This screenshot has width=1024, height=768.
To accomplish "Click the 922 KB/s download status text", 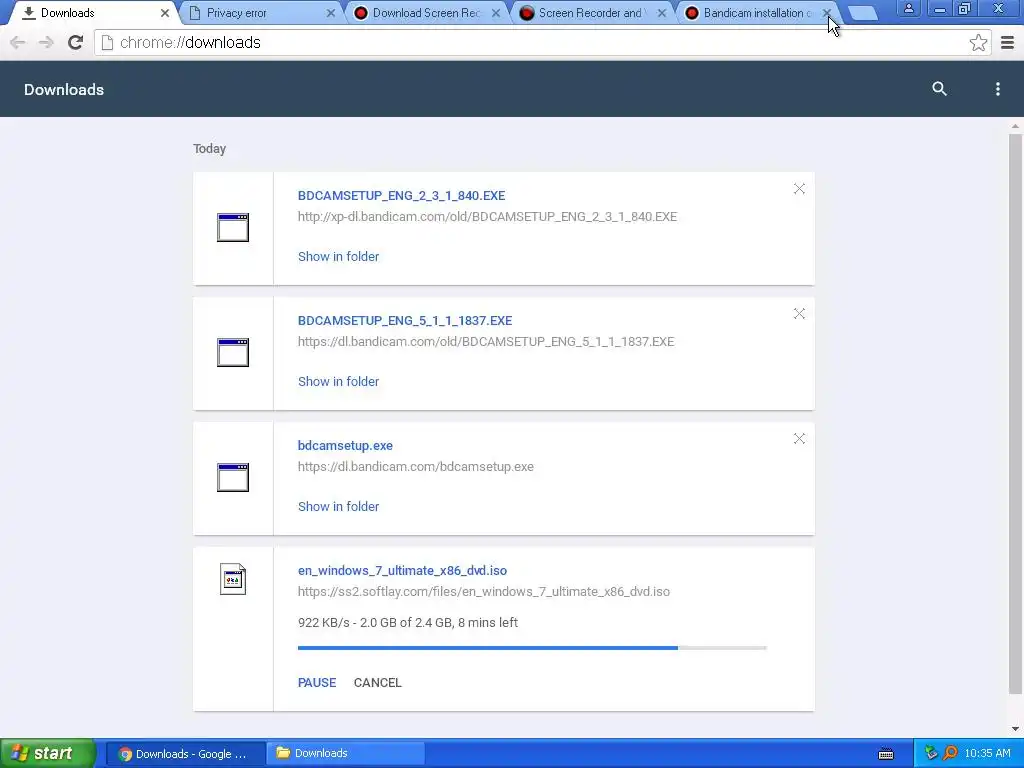I will tap(408, 622).
